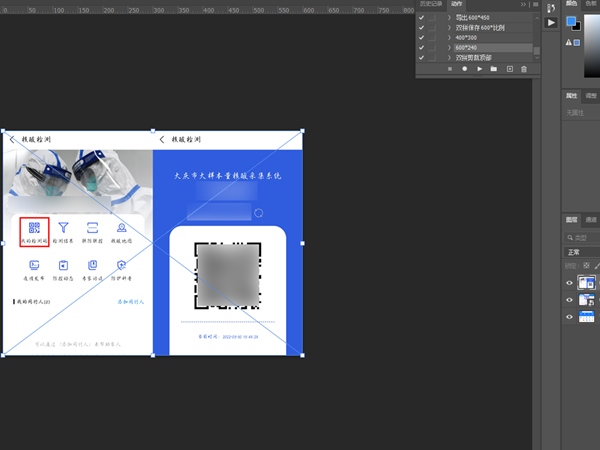Click the Actions list scrollbar thumb
The width and height of the screenshot is (600, 450).
click(536, 51)
